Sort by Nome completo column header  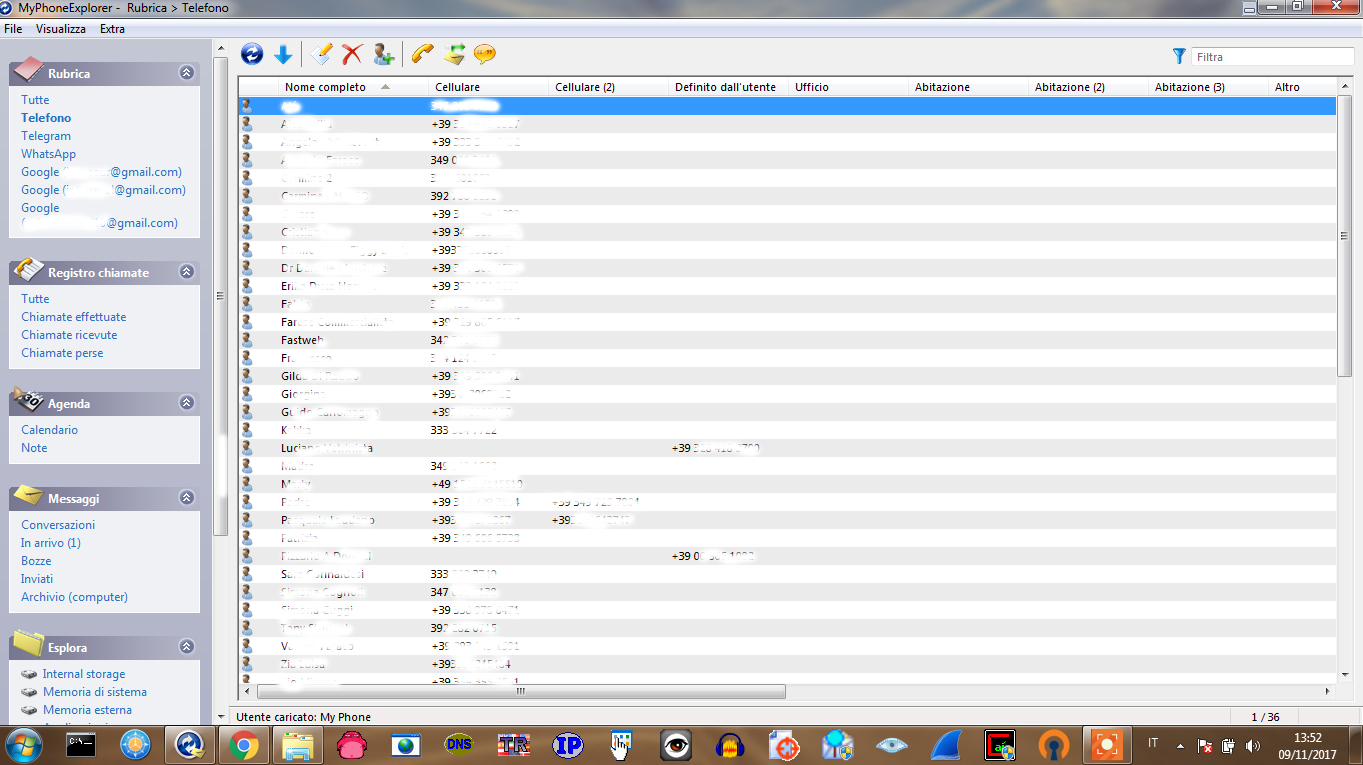pyautogui.click(x=354, y=87)
